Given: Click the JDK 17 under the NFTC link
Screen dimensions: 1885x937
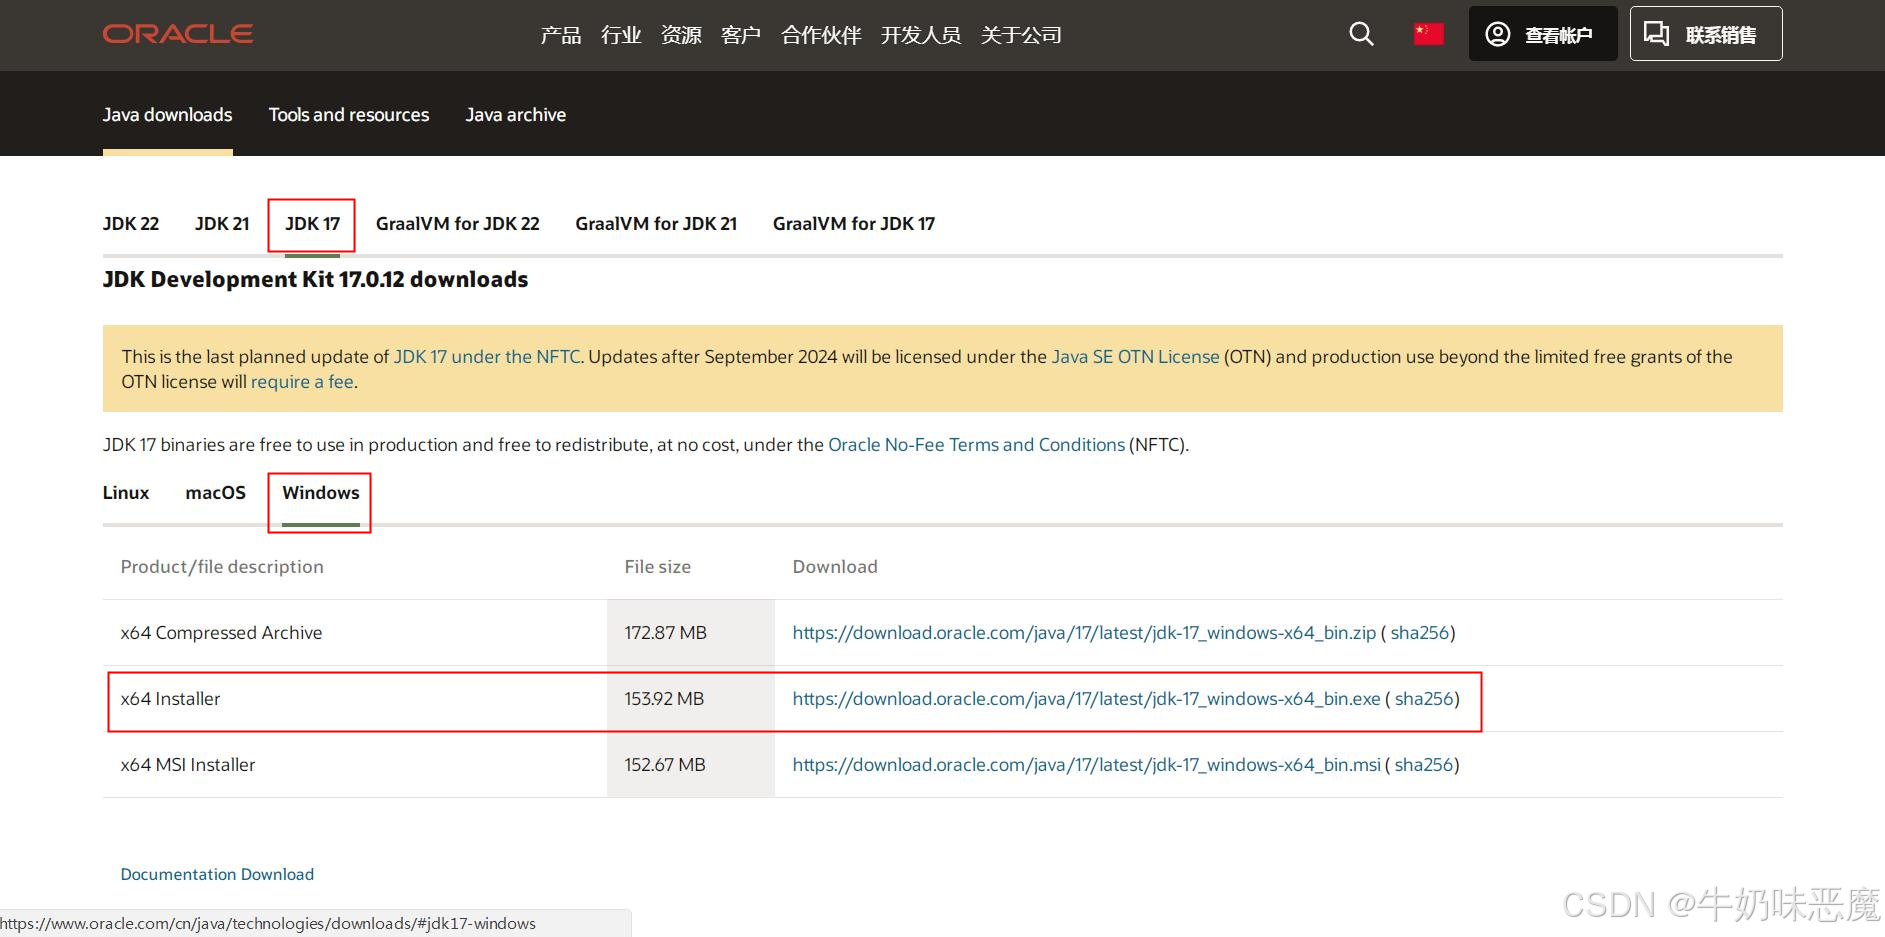Looking at the screenshot, I should (x=487, y=357).
